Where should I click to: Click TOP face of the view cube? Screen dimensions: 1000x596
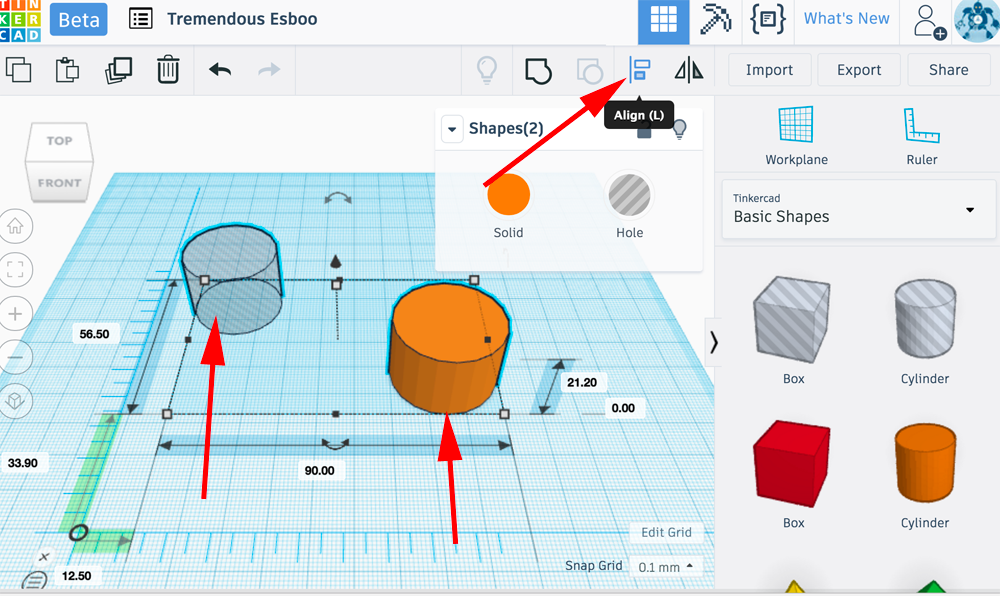pyautogui.click(x=59, y=141)
